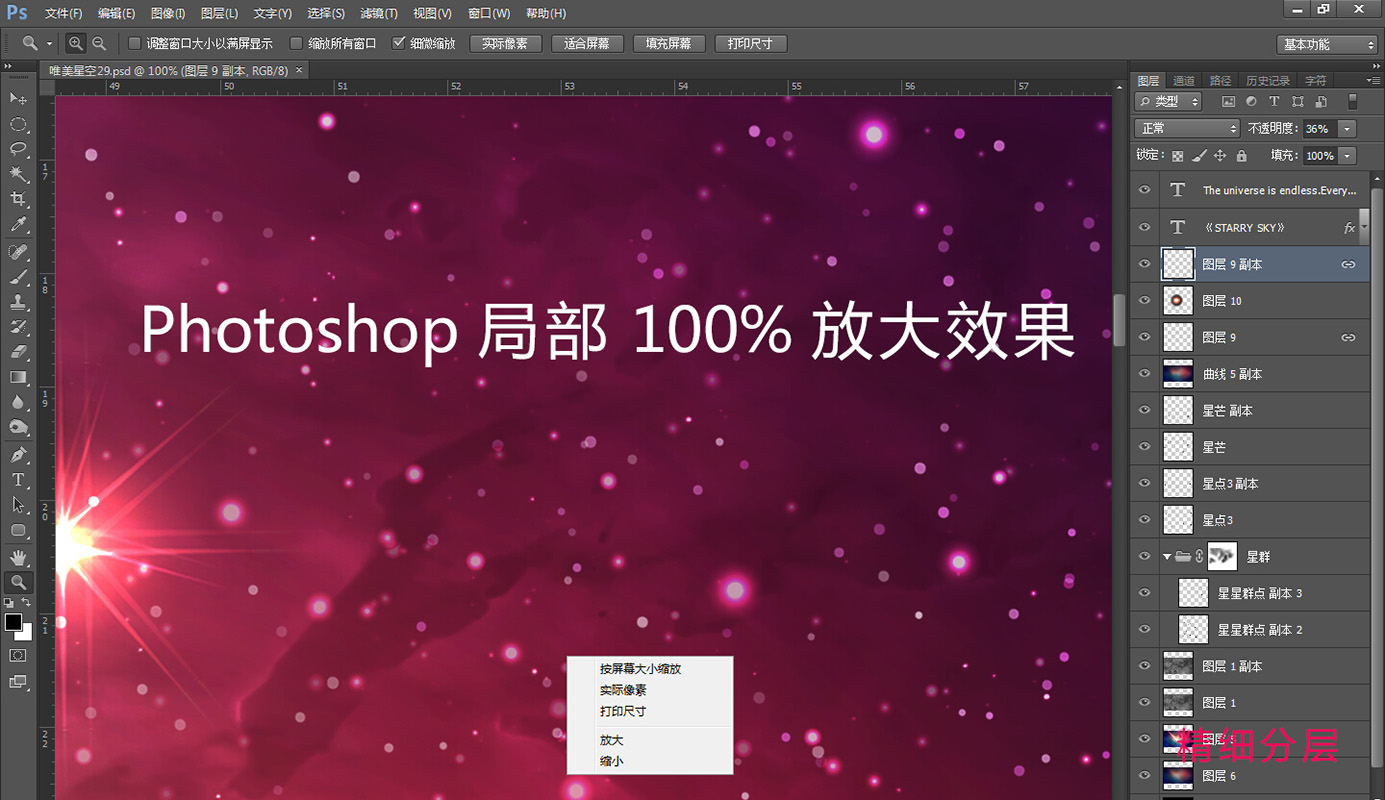Choose the Zoom In mode in options bar
Image resolution: width=1385 pixels, height=800 pixels.
pyautogui.click(x=76, y=44)
